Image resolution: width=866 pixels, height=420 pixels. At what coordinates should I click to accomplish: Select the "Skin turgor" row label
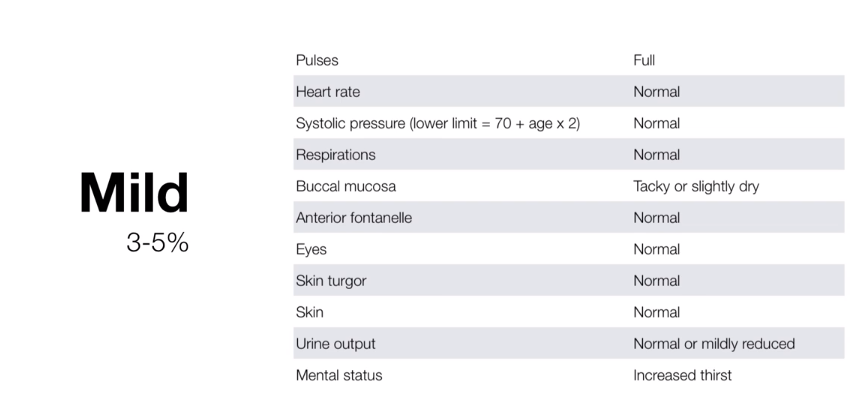[331, 281]
